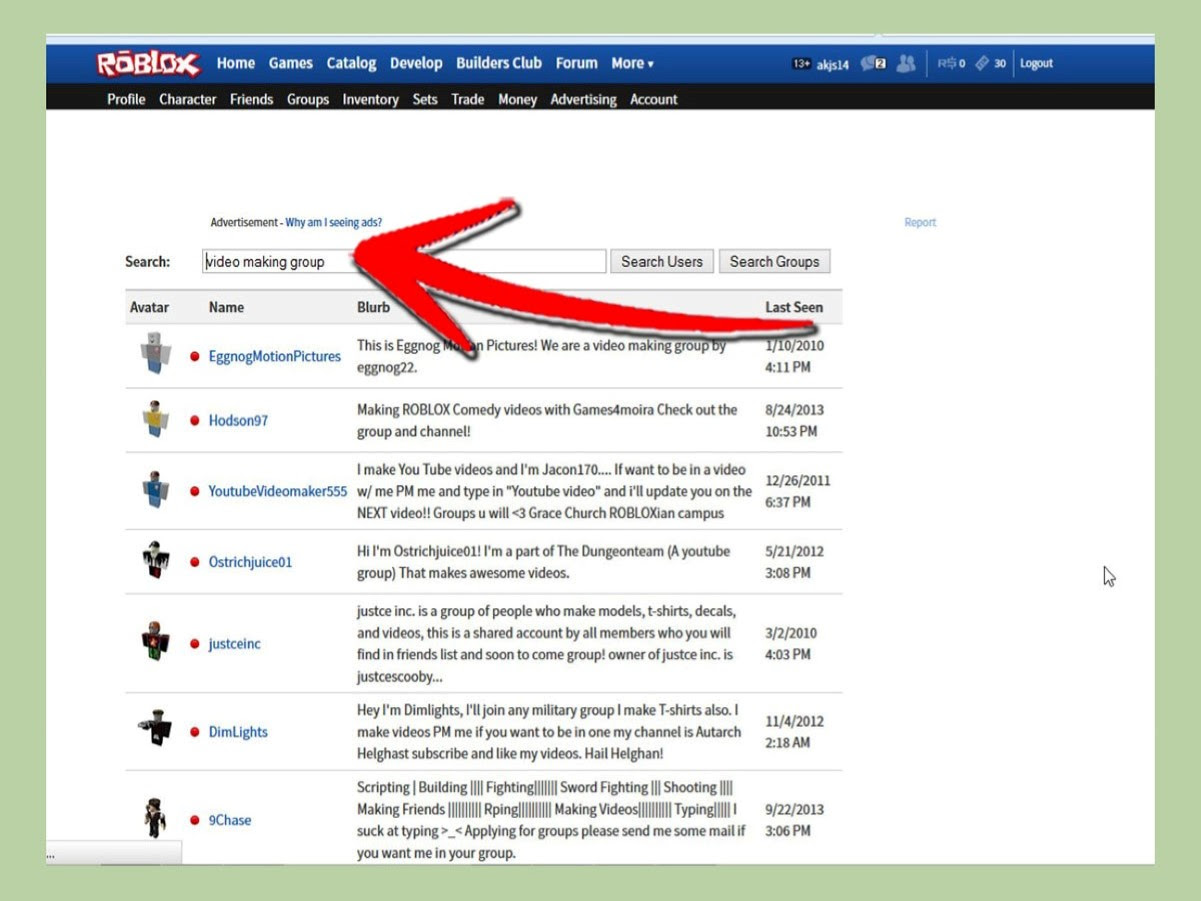Focus the search text field
The width and height of the screenshot is (1201, 901).
[404, 262]
